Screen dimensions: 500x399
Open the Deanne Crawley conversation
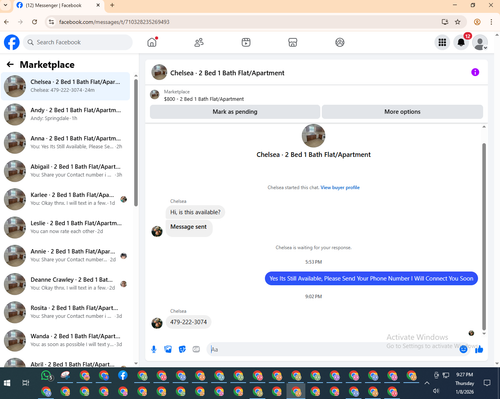[66, 284]
